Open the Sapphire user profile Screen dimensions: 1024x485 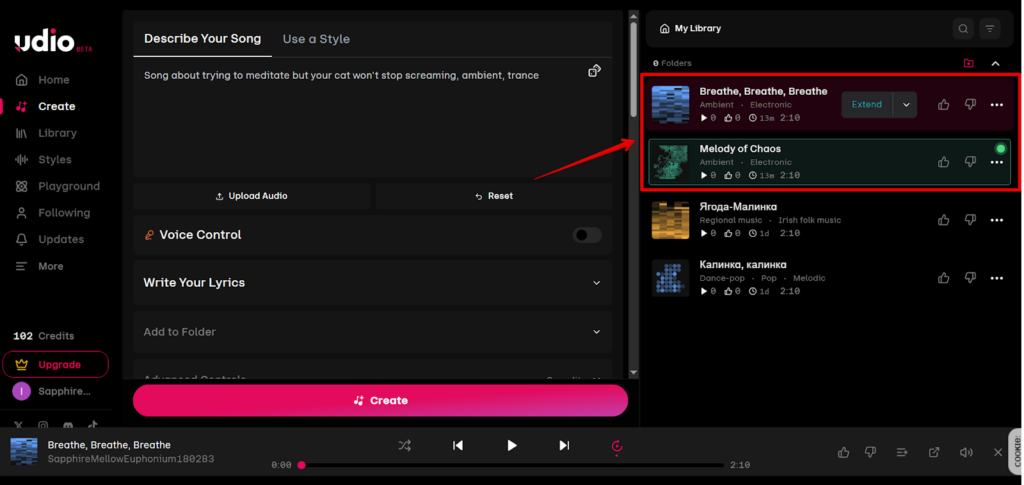pyautogui.click(x=51, y=392)
